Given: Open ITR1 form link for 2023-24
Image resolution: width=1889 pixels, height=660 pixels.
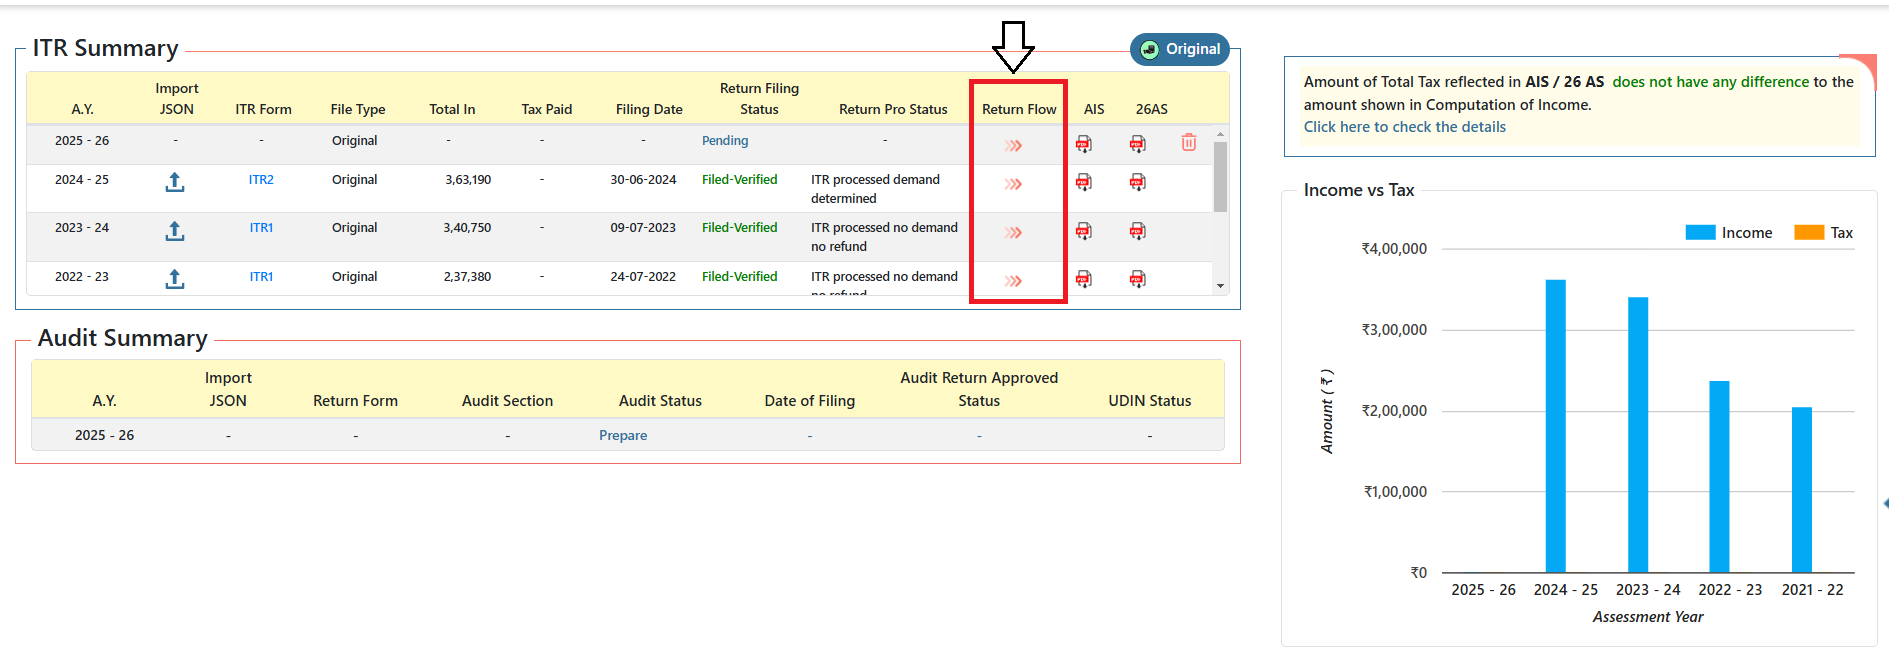Looking at the screenshot, I should pos(261,228).
